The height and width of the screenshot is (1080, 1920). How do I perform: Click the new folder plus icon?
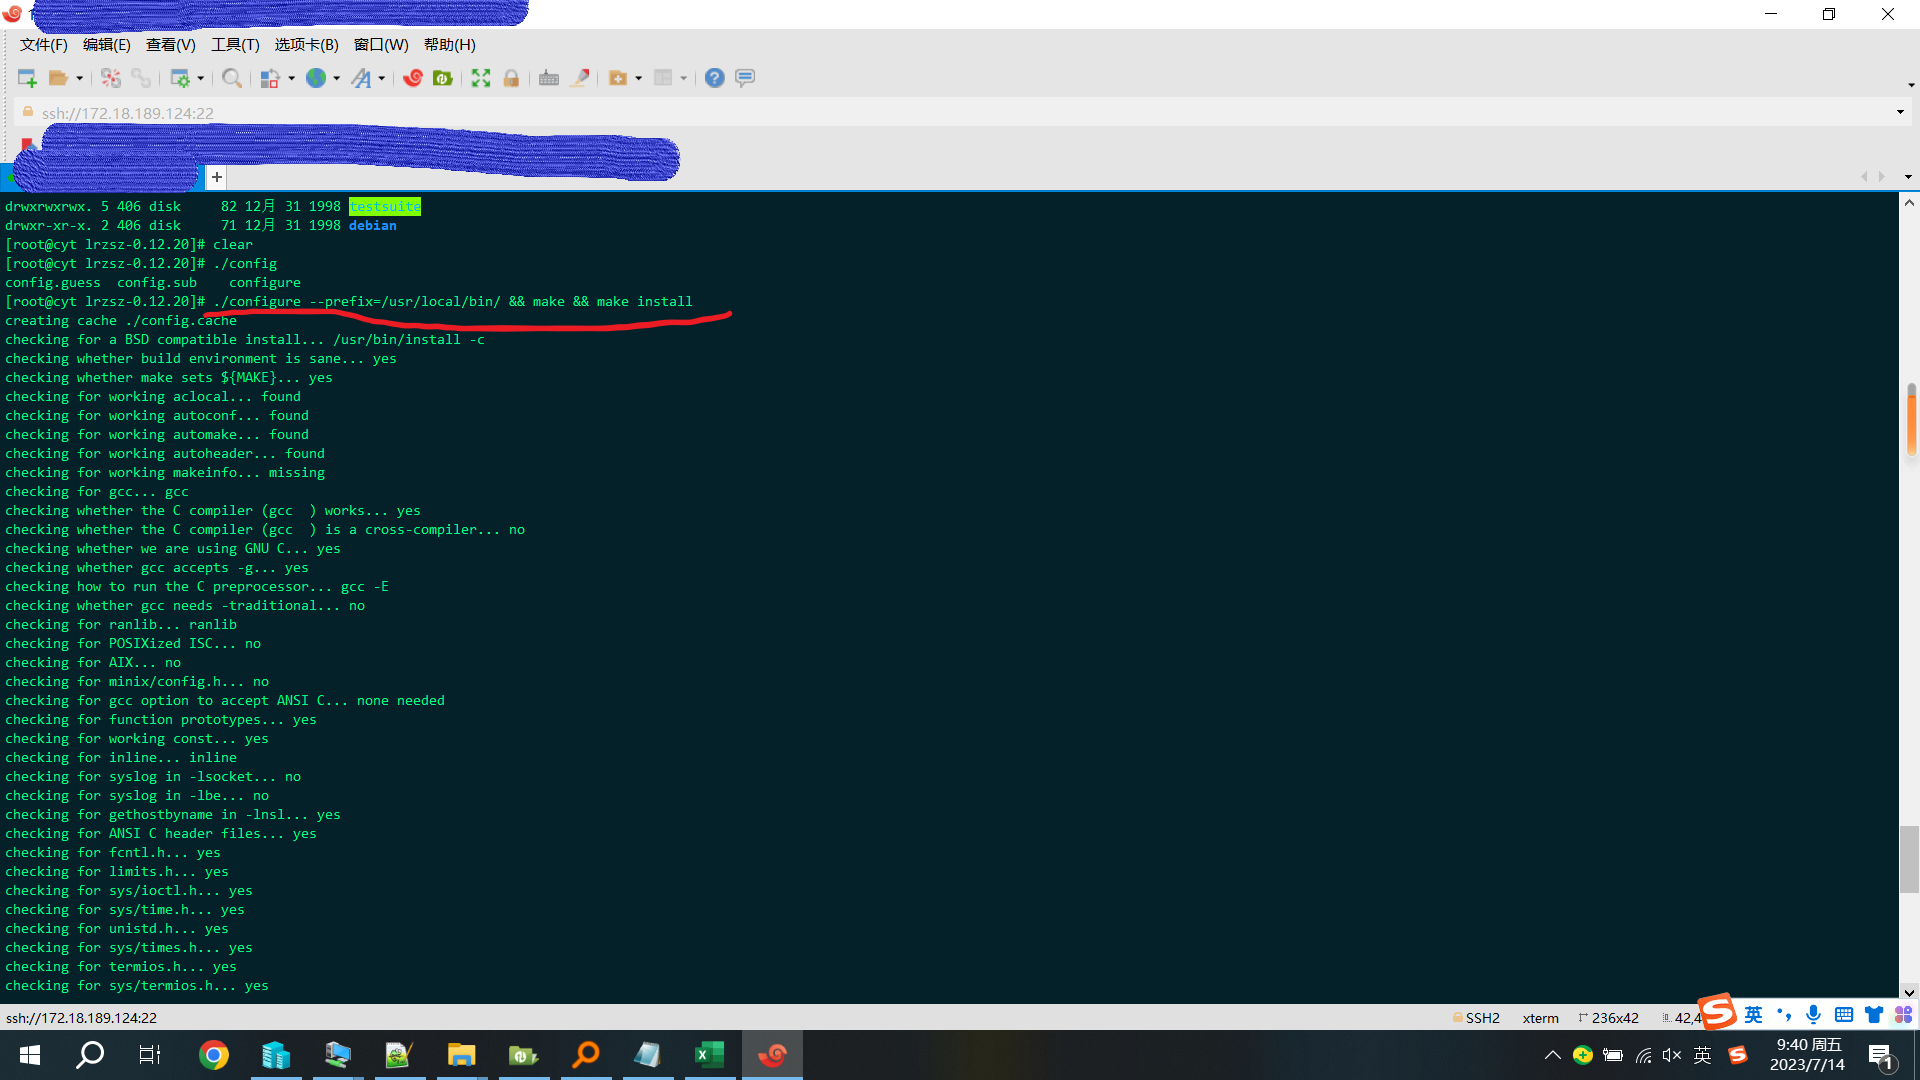click(618, 78)
